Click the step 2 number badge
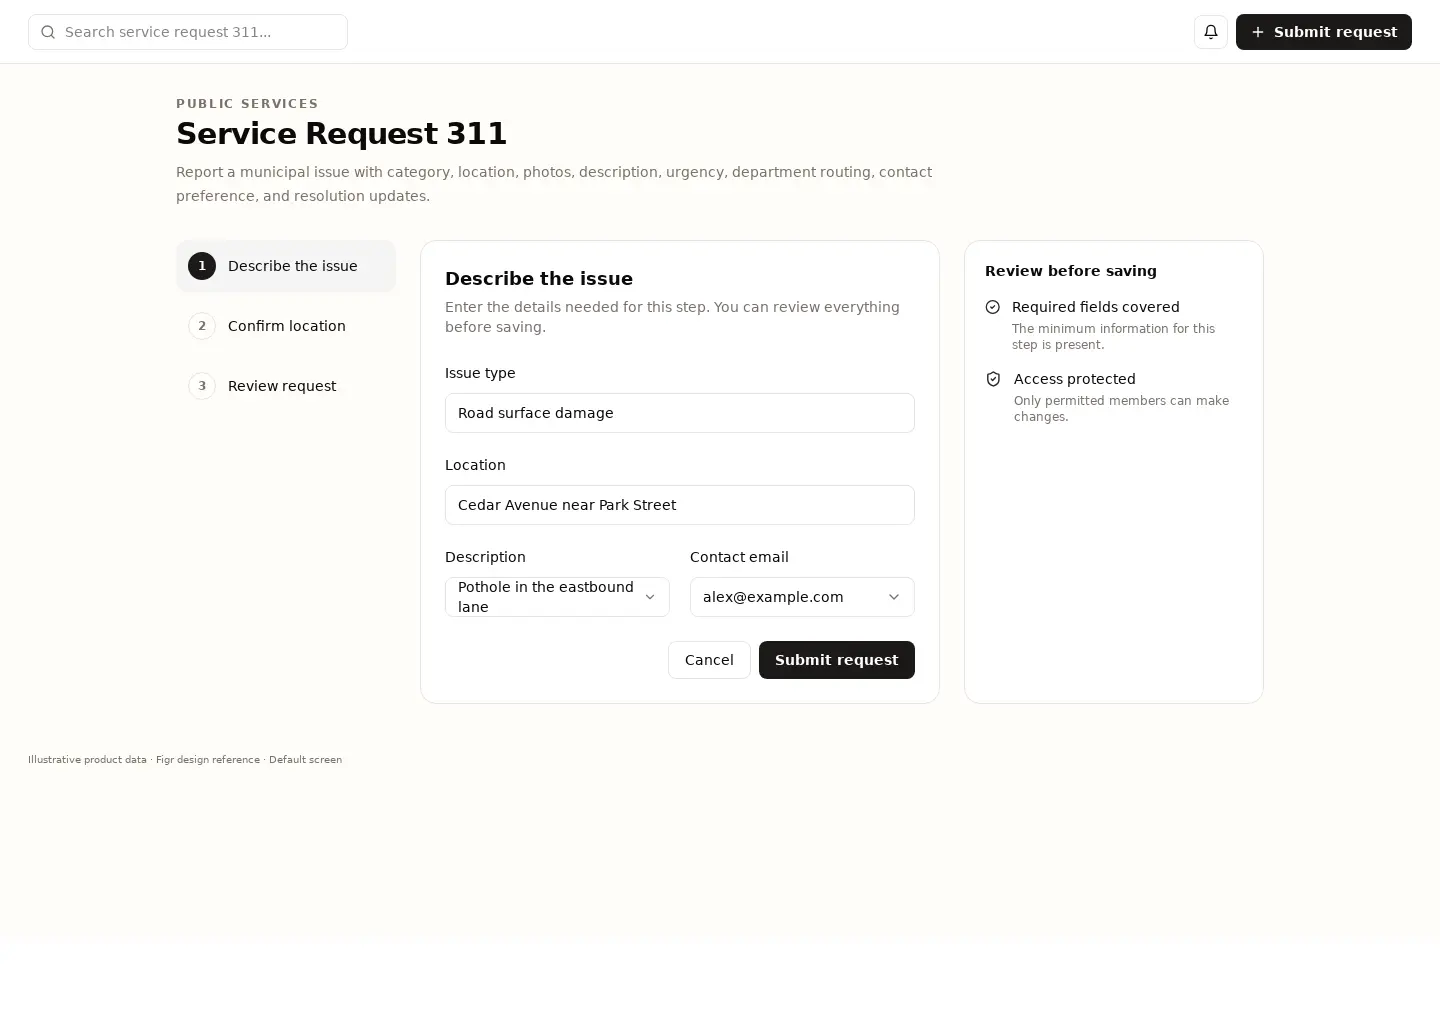Screen dimensions: 1440x1024 [x=202, y=326]
